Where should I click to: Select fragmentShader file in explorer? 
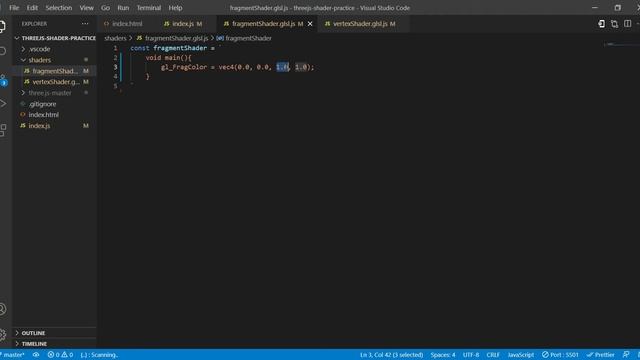(x=55, y=71)
